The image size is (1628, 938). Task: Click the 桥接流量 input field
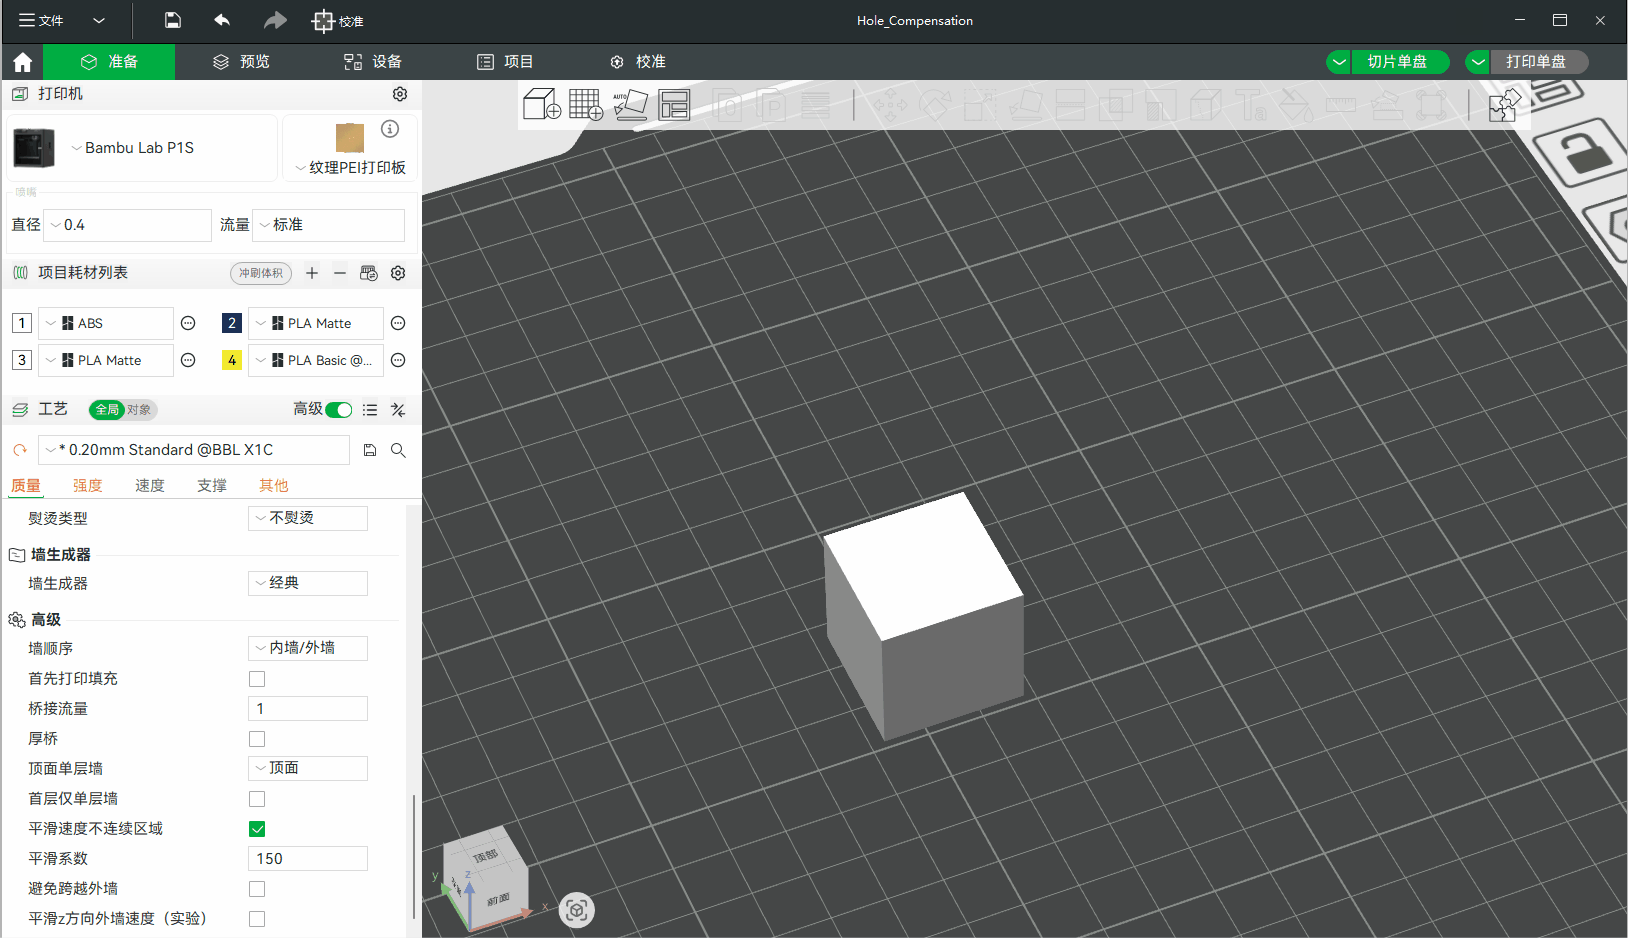pos(308,709)
